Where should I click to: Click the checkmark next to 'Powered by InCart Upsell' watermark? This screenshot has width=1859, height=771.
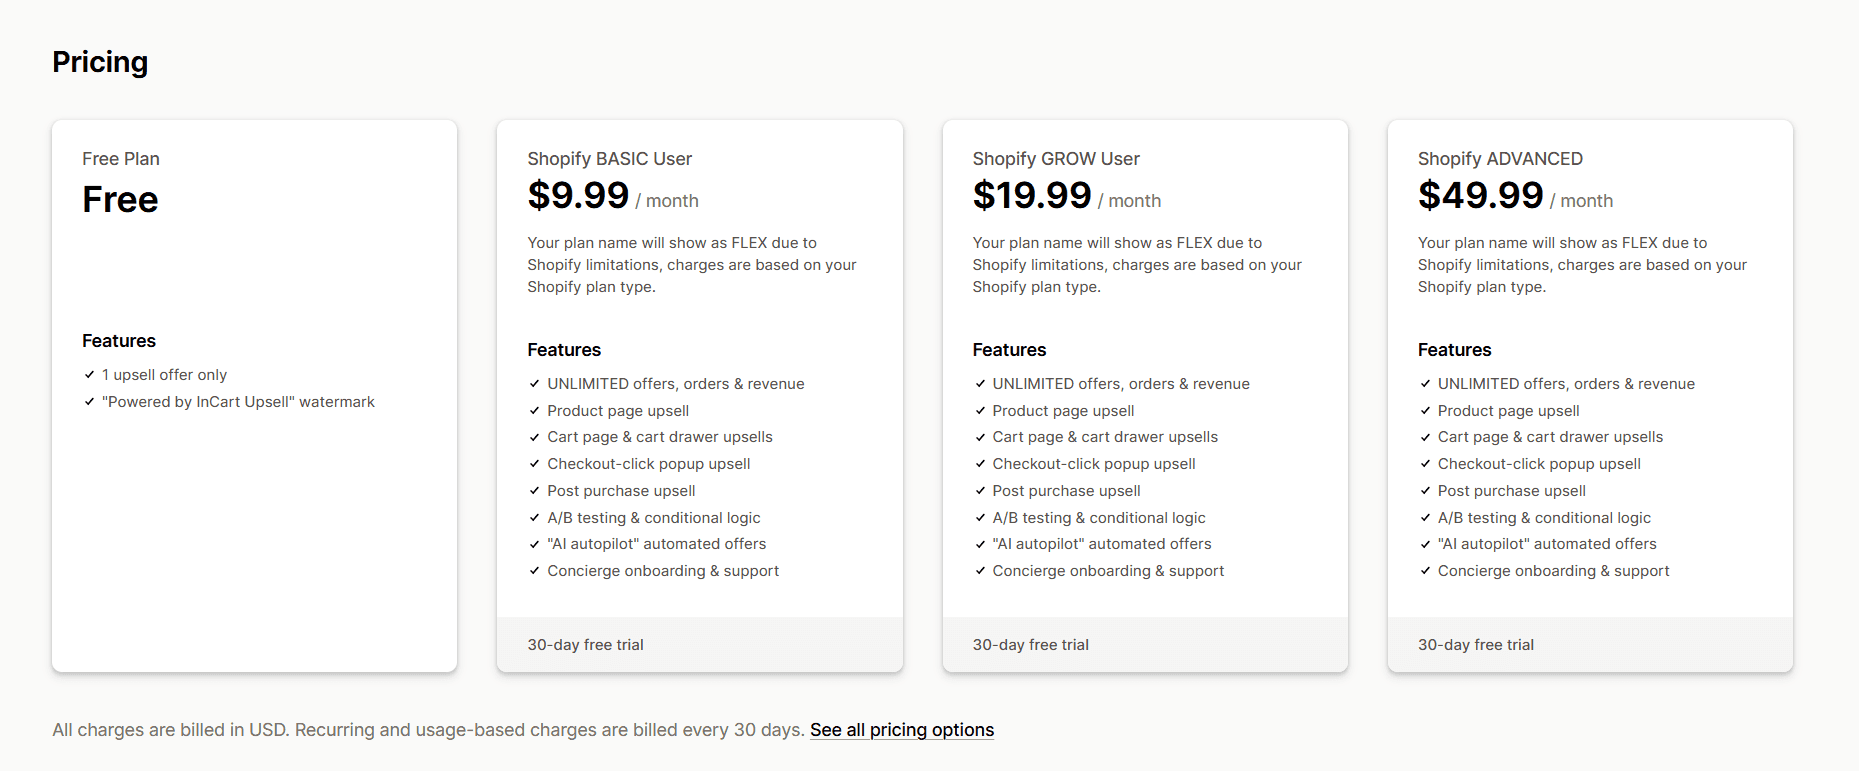click(89, 402)
